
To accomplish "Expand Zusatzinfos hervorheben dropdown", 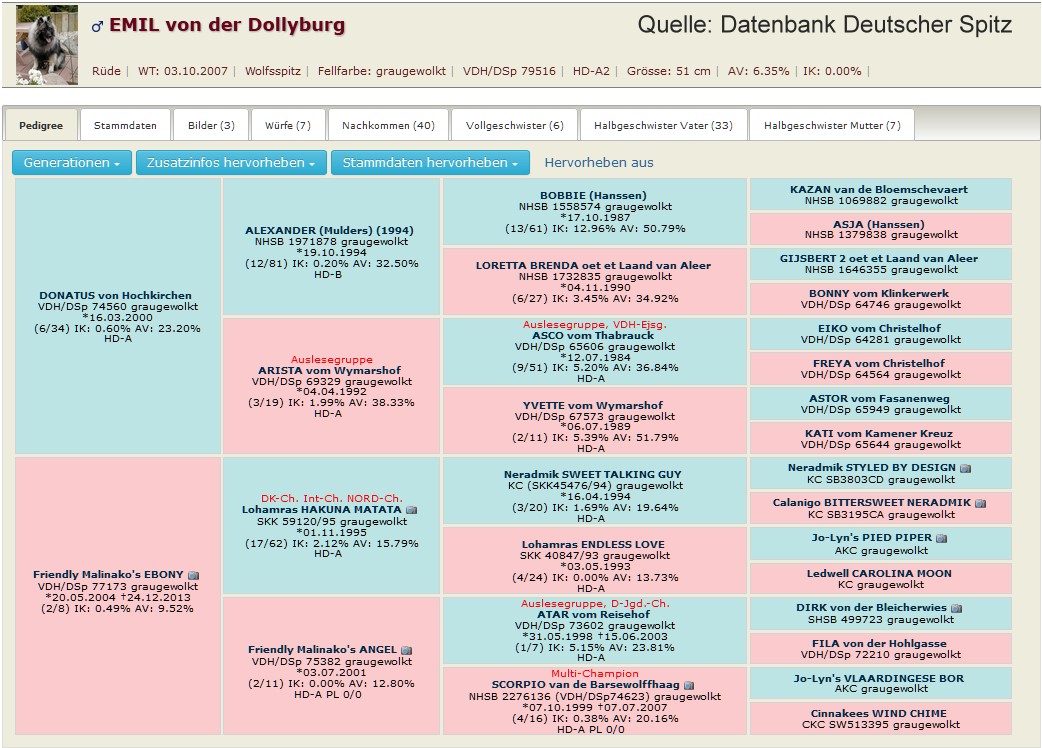I will (x=231, y=162).
